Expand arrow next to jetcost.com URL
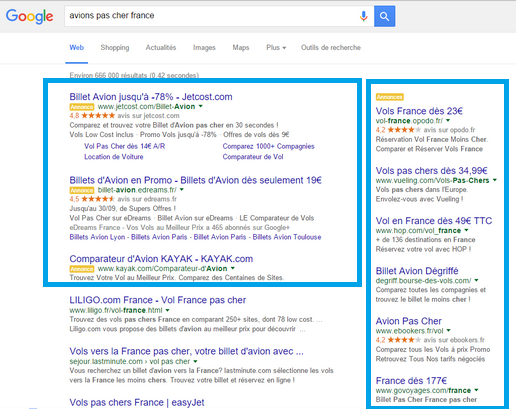 (x=201, y=106)
